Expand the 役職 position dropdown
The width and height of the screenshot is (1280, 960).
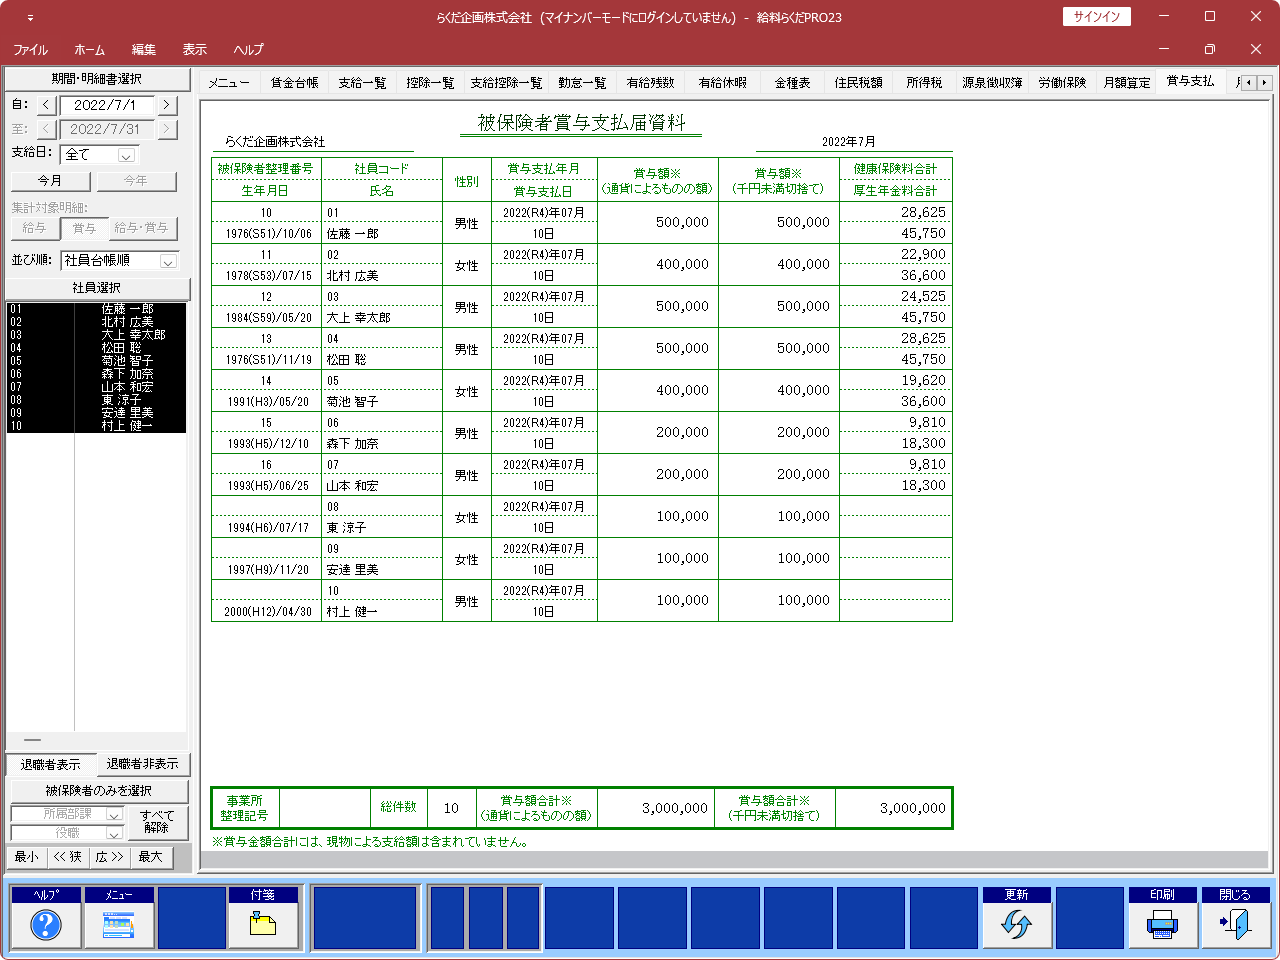(x=114, y=833)
